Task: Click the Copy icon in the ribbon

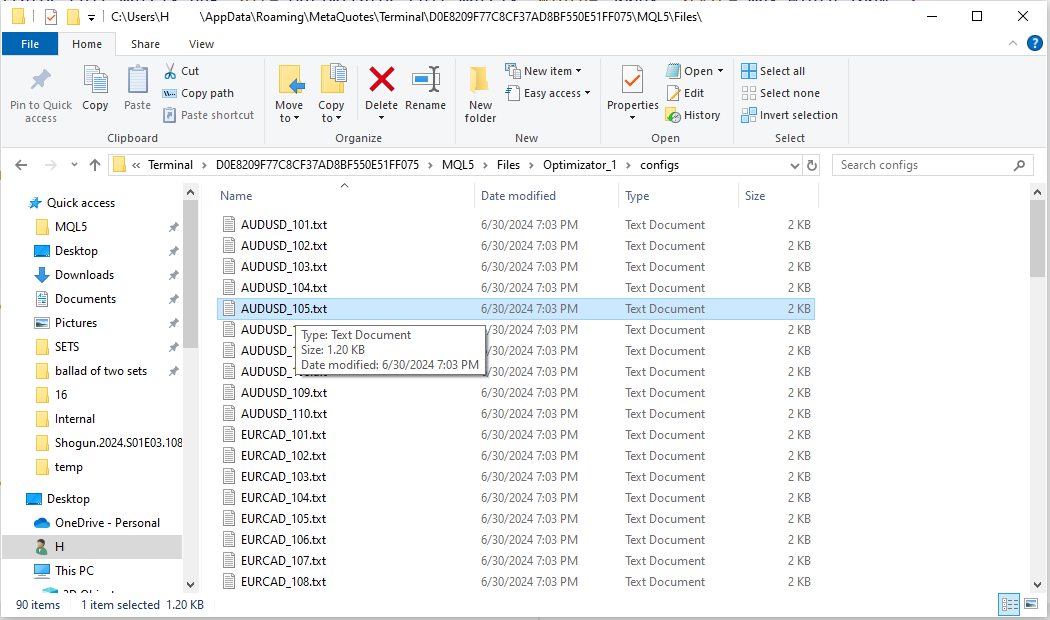Action: 95,92
